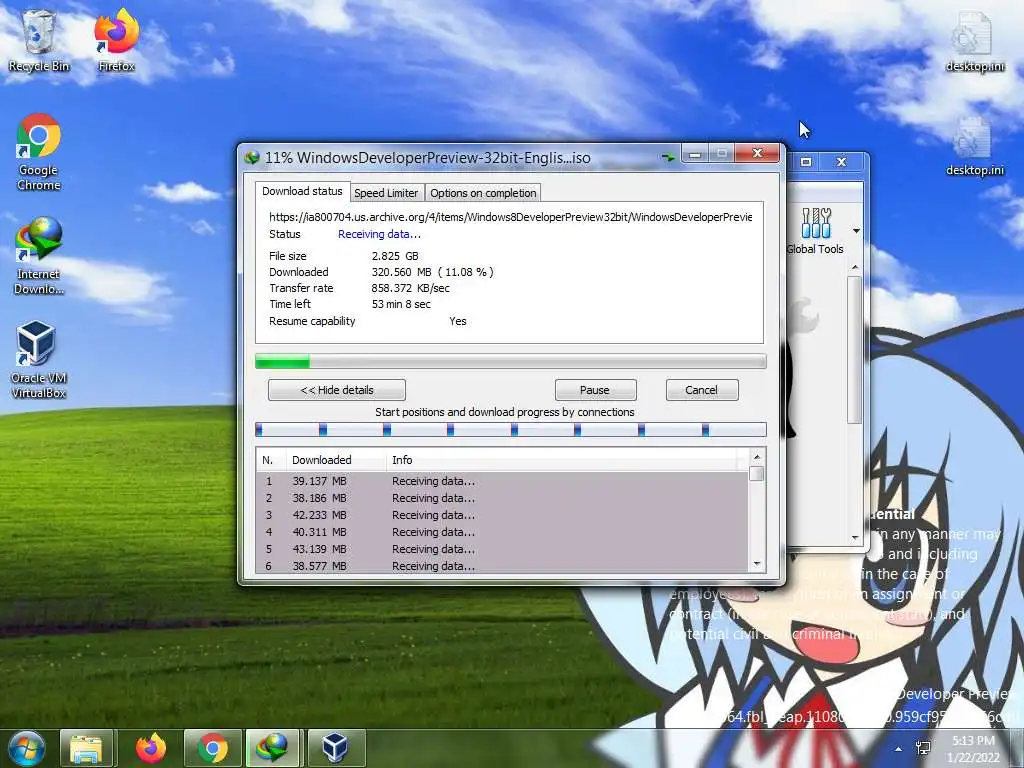
Task: Pause the download
Action: [x=595, y=390]
